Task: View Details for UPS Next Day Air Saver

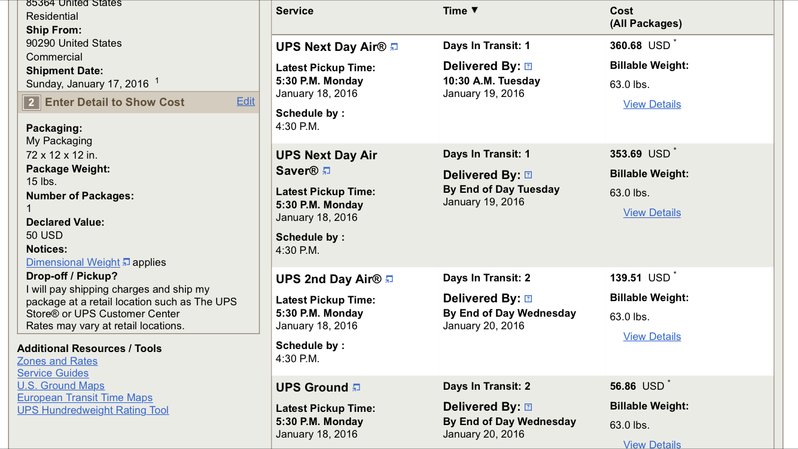Action: point(652,212)
